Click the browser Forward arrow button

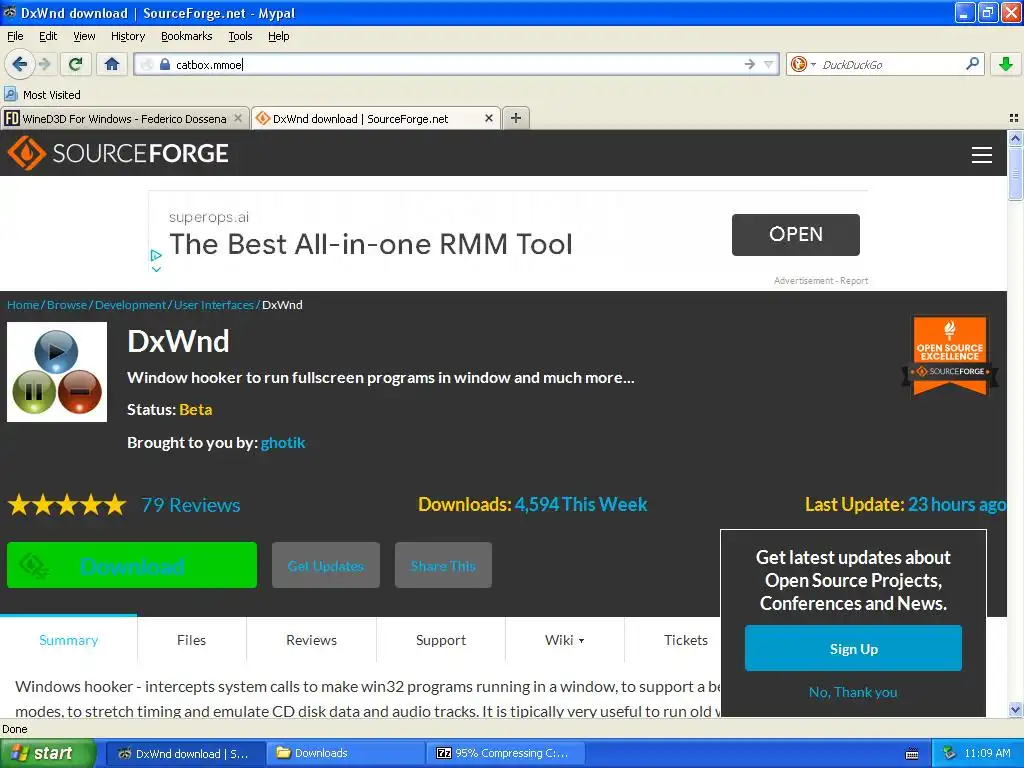click(44, 64)
